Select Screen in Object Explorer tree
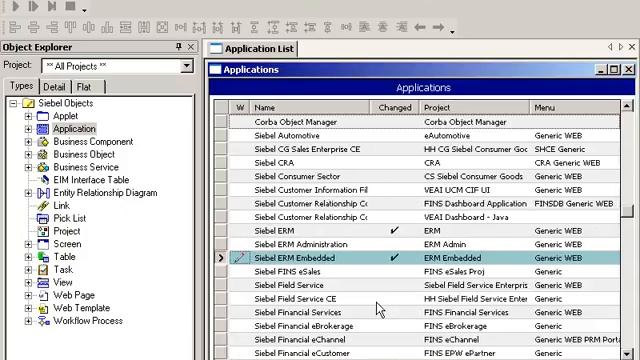640x360 pixels. [x=67, y=244]
